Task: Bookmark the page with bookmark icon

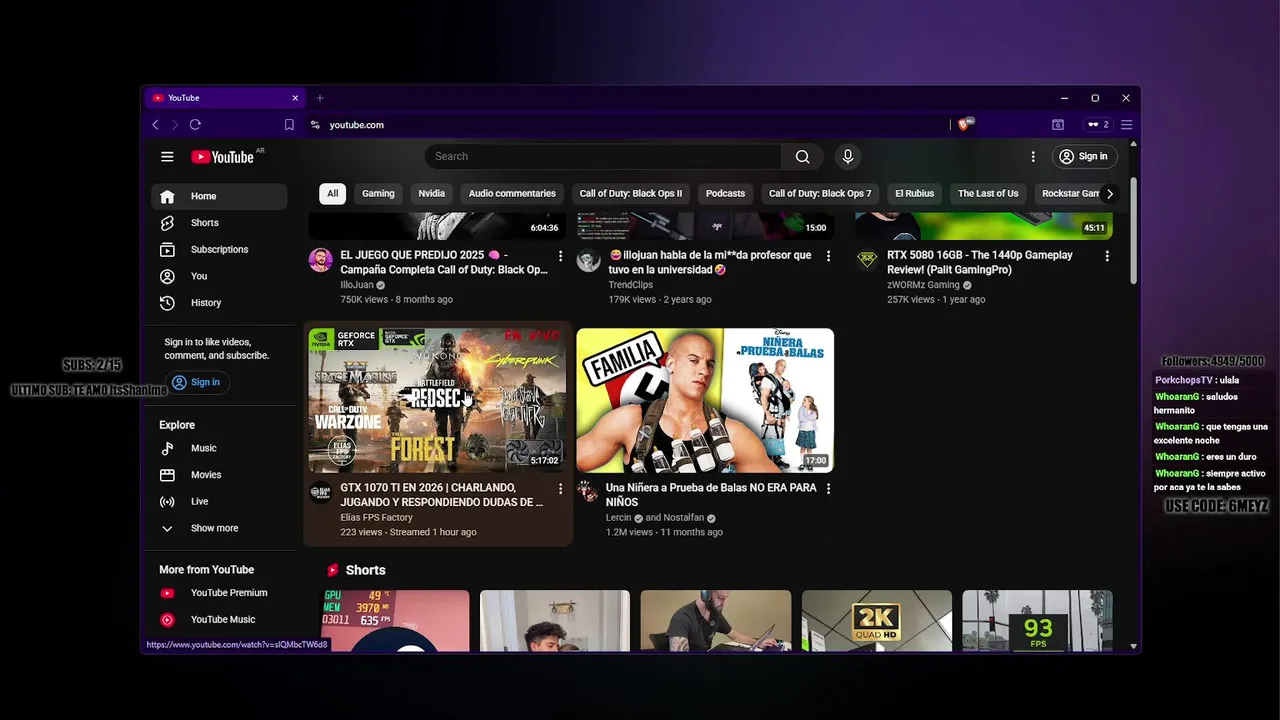Action: [289, 125]
